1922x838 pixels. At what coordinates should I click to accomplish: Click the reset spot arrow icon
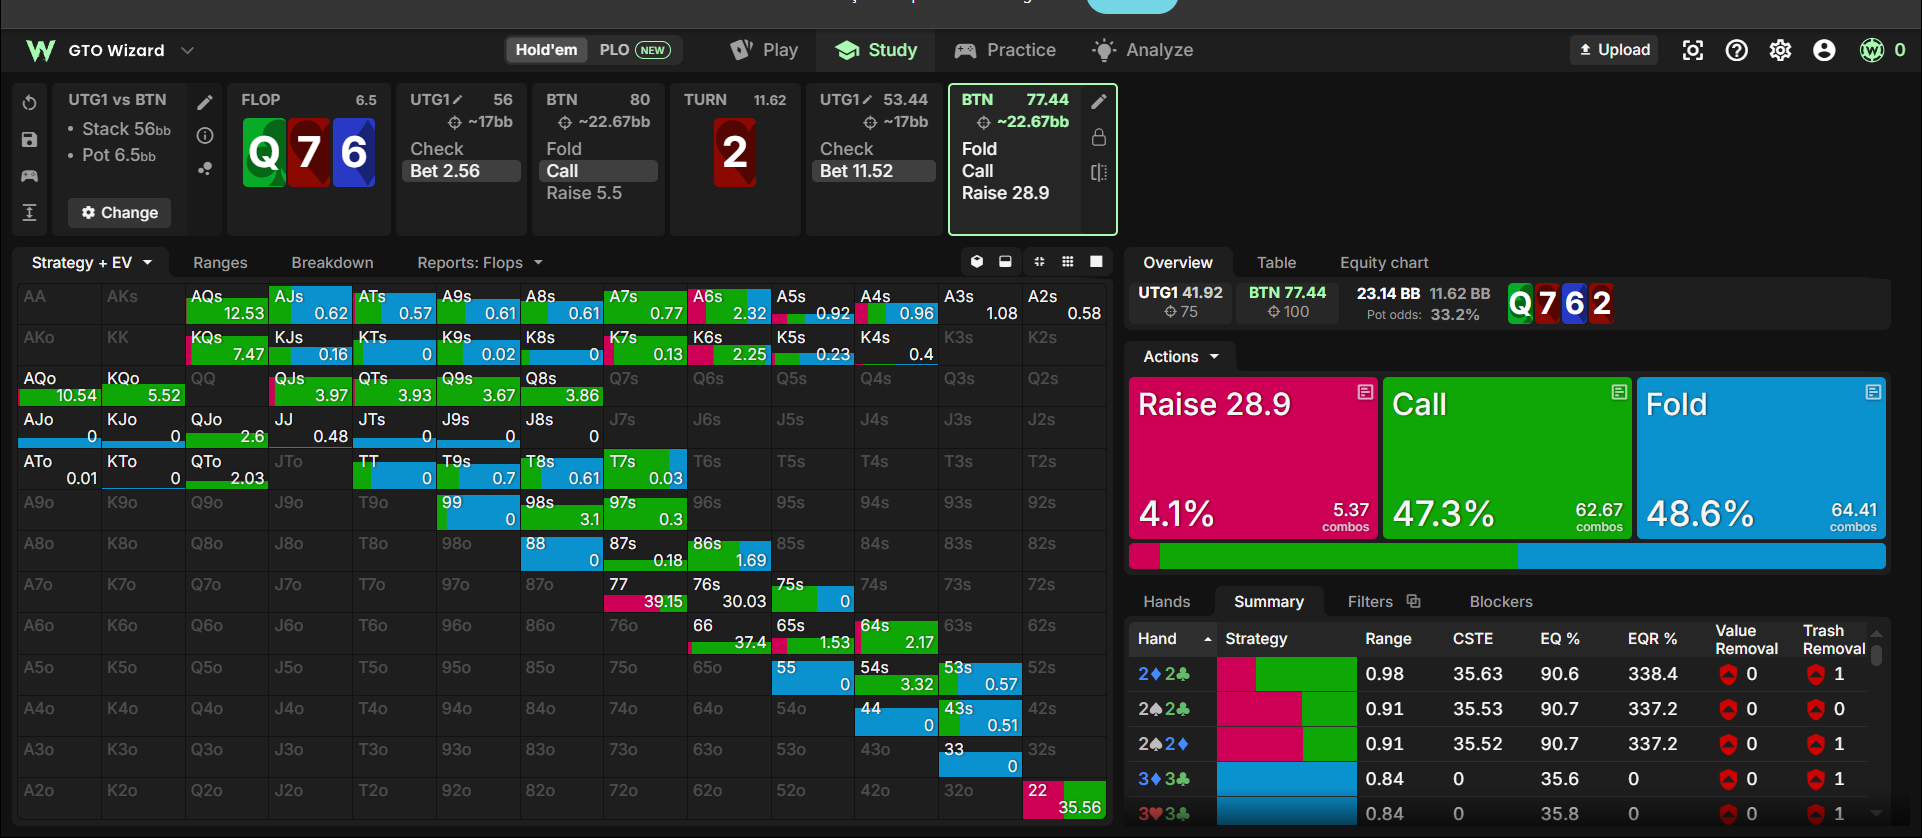point(29,103)
